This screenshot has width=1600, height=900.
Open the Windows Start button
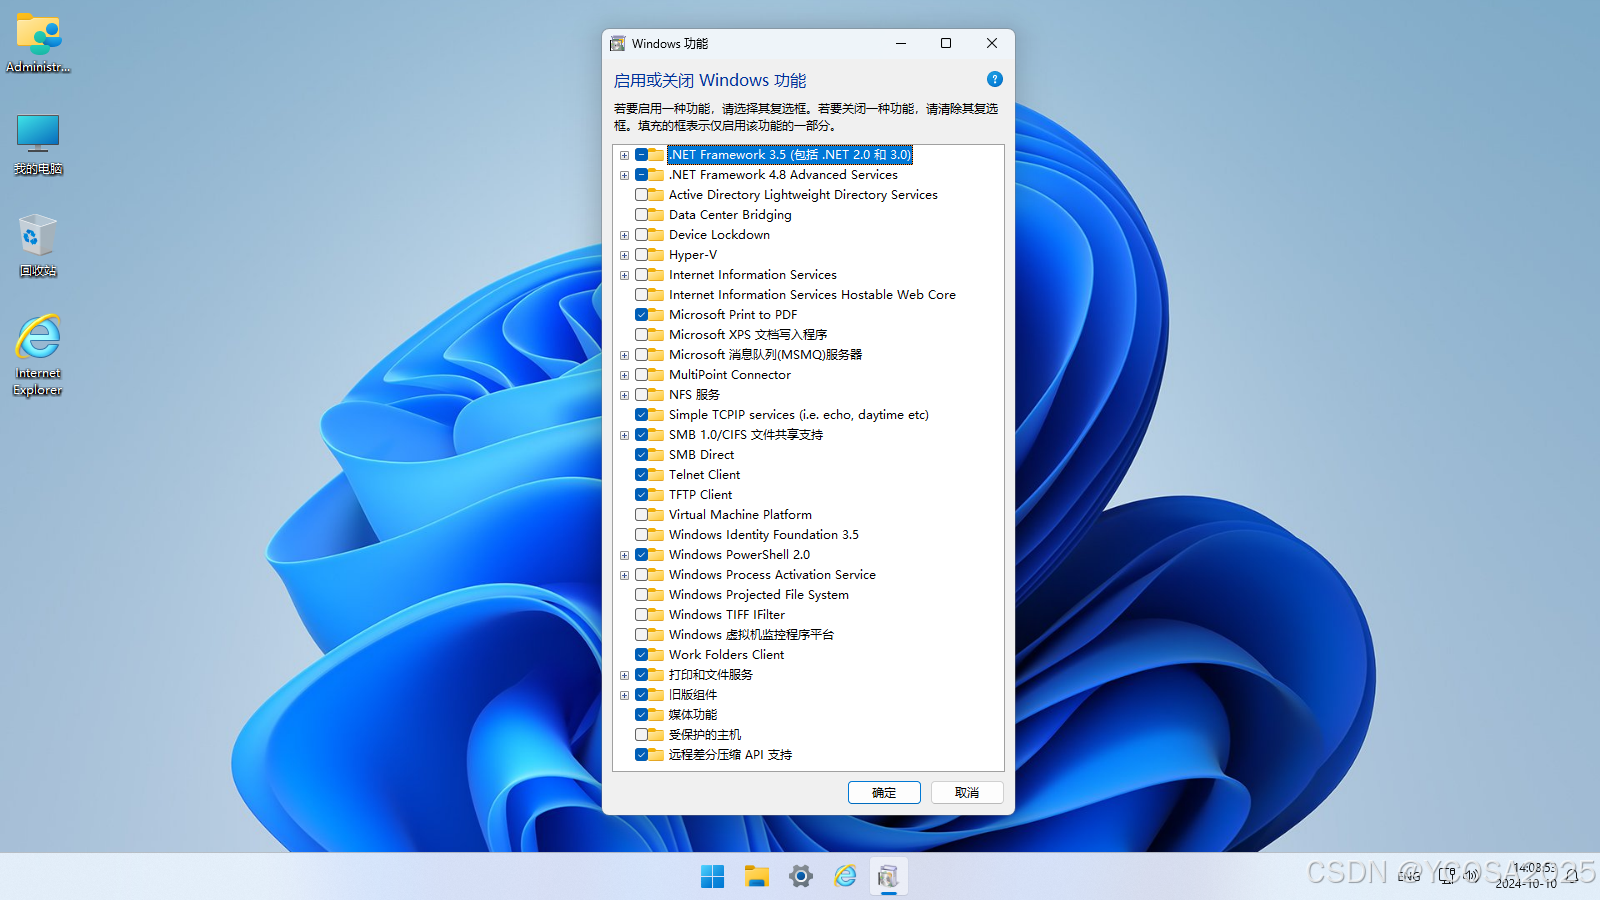point(713,877)
